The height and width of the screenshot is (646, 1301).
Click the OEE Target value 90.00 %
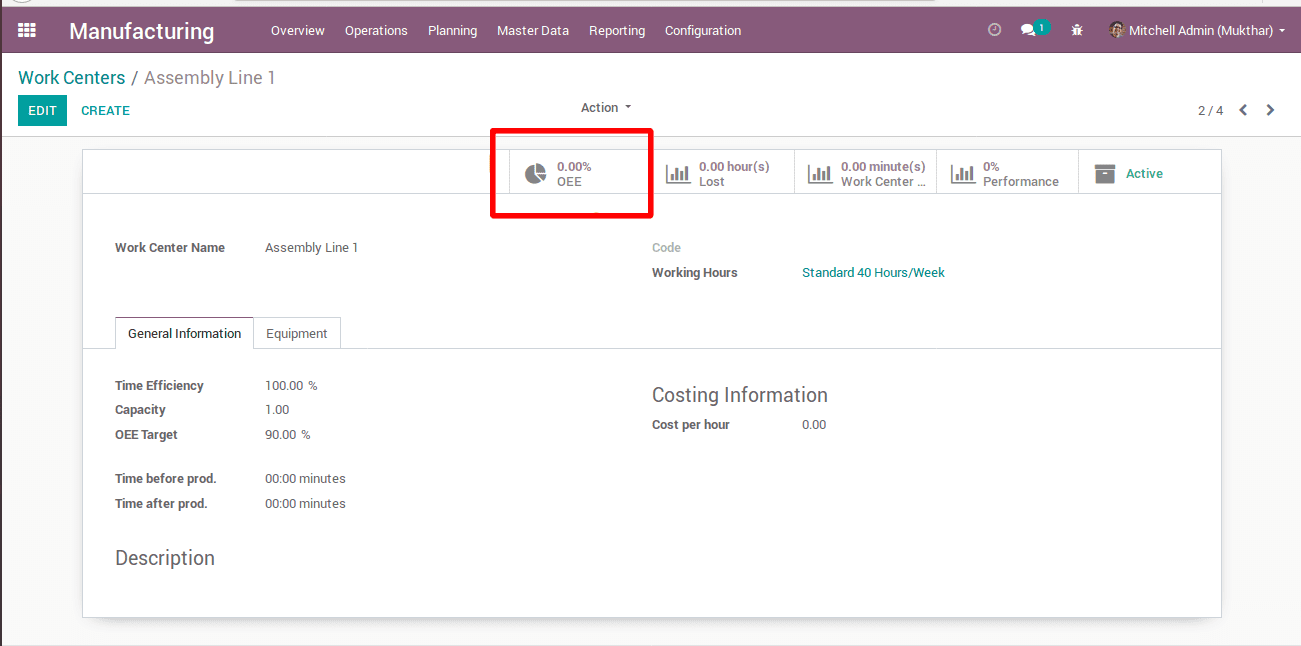pyautogui.click(x=288, y=434)
